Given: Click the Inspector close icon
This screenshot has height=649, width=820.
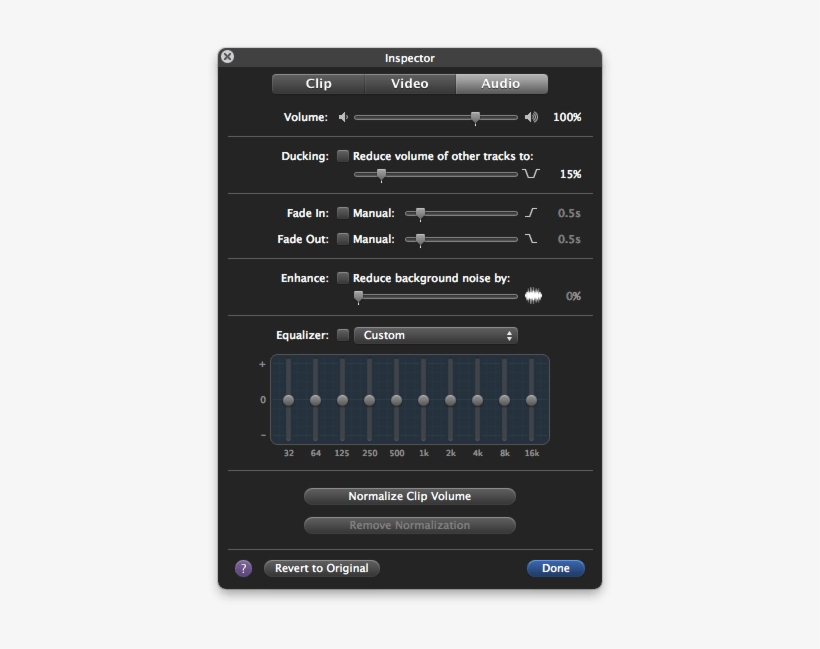Looking at the screenshot, I should point(227,57).
